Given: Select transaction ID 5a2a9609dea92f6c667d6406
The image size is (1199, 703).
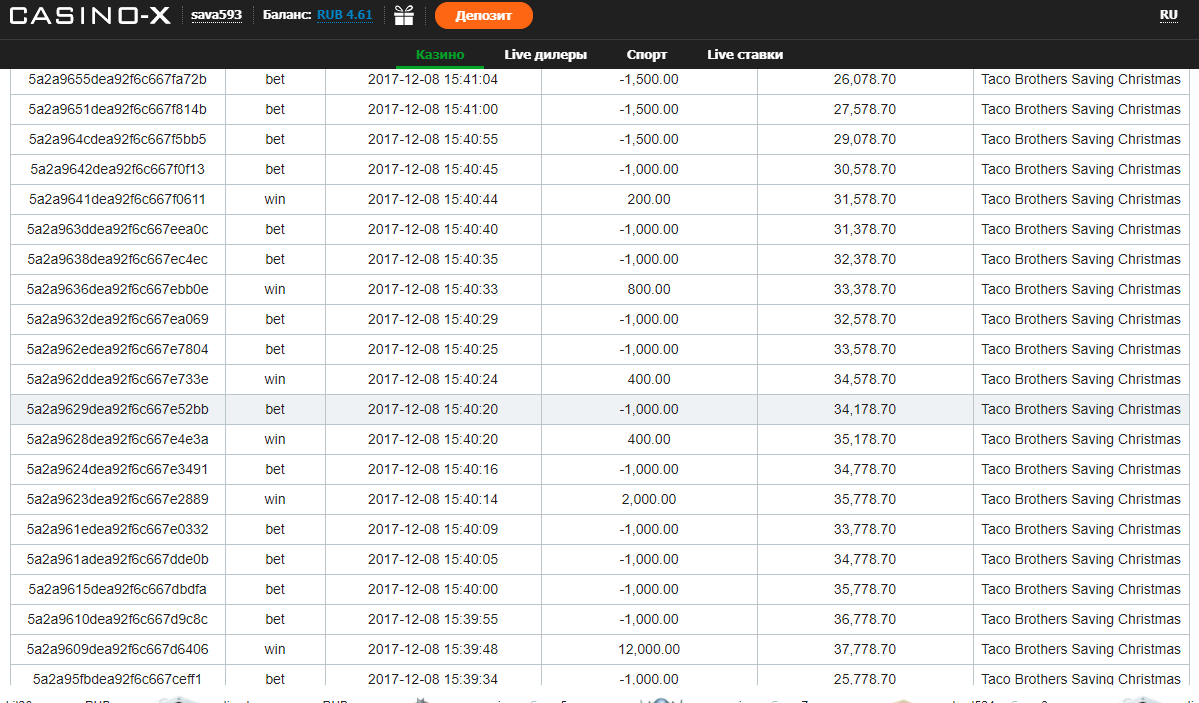Looking at the screenshot, I should click(118, 649).
